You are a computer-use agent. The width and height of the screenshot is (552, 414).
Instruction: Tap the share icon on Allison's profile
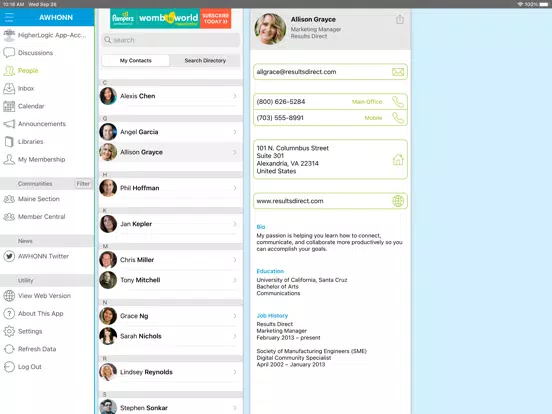click(x=400, y=19)
